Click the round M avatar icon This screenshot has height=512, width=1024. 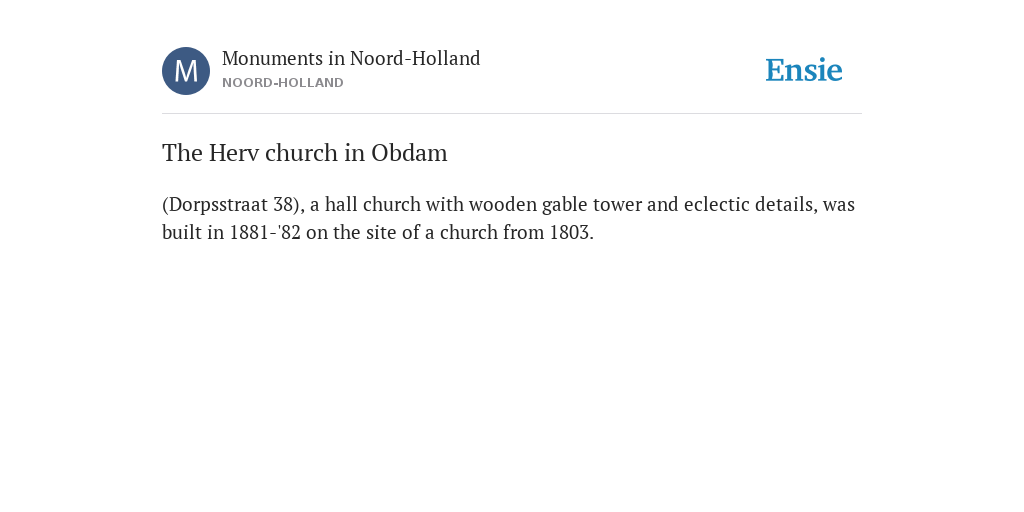186,71
